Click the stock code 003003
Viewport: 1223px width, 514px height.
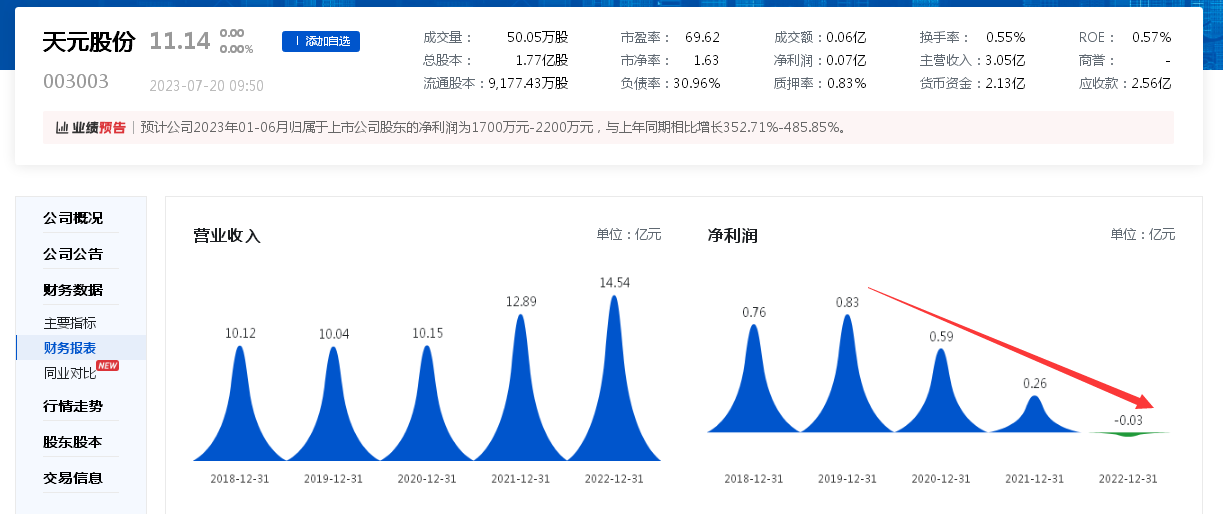(x=76, y=82)
